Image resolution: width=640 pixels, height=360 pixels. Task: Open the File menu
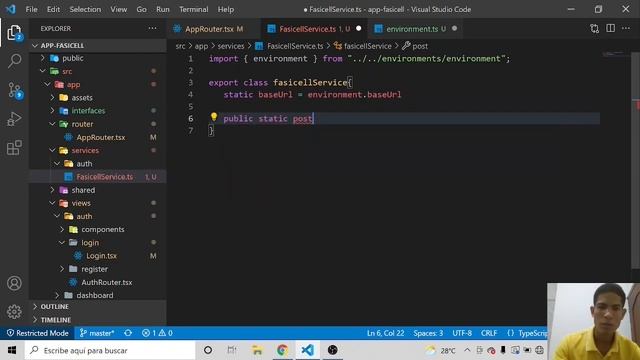pos(31,9)
